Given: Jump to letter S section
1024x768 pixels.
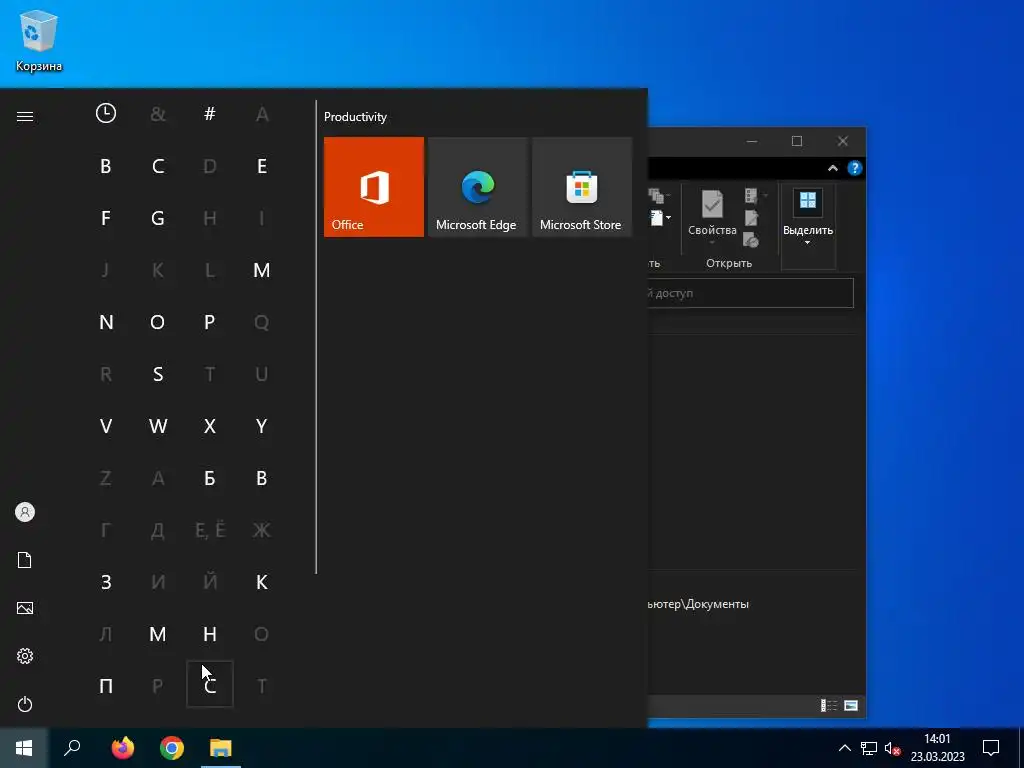Looking at the screenshot, I should (157, 374).
